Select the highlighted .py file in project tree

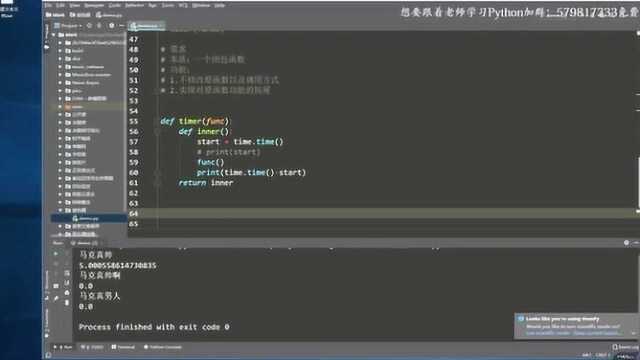(89, 218)
